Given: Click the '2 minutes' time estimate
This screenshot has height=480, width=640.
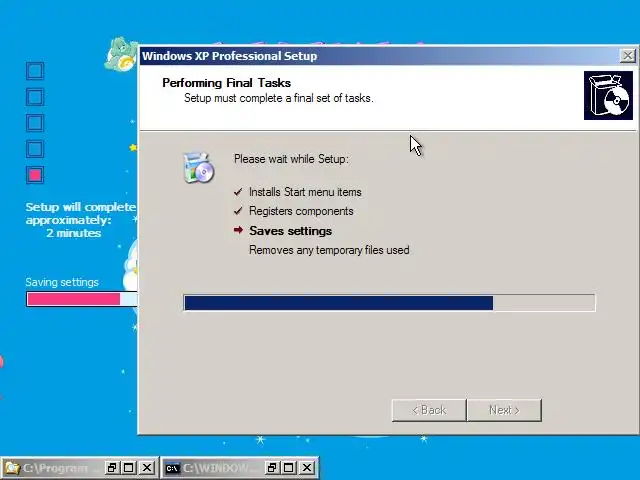Looking at the screenshot, I should [73, 233].
